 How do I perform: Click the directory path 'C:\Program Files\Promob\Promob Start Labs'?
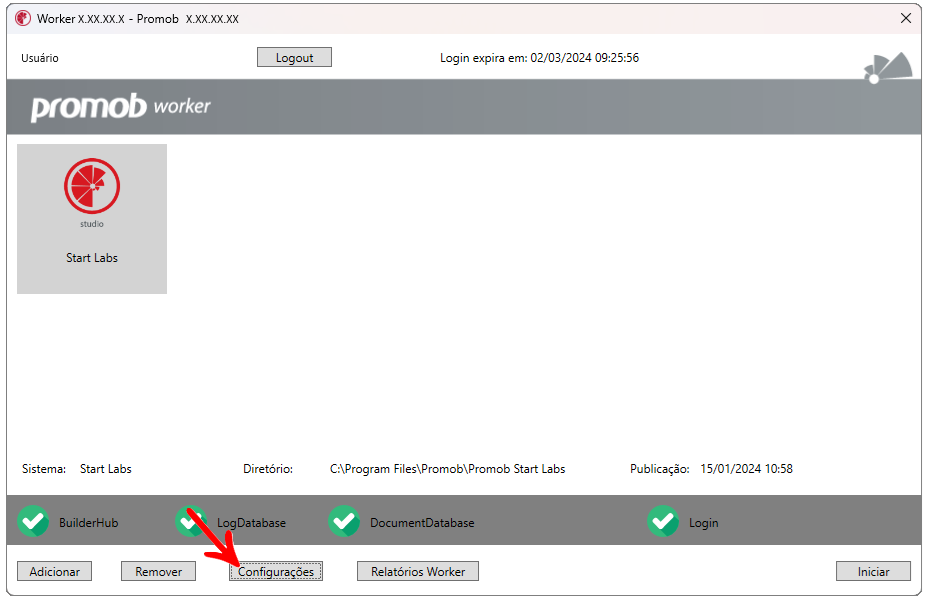[447, 469]
